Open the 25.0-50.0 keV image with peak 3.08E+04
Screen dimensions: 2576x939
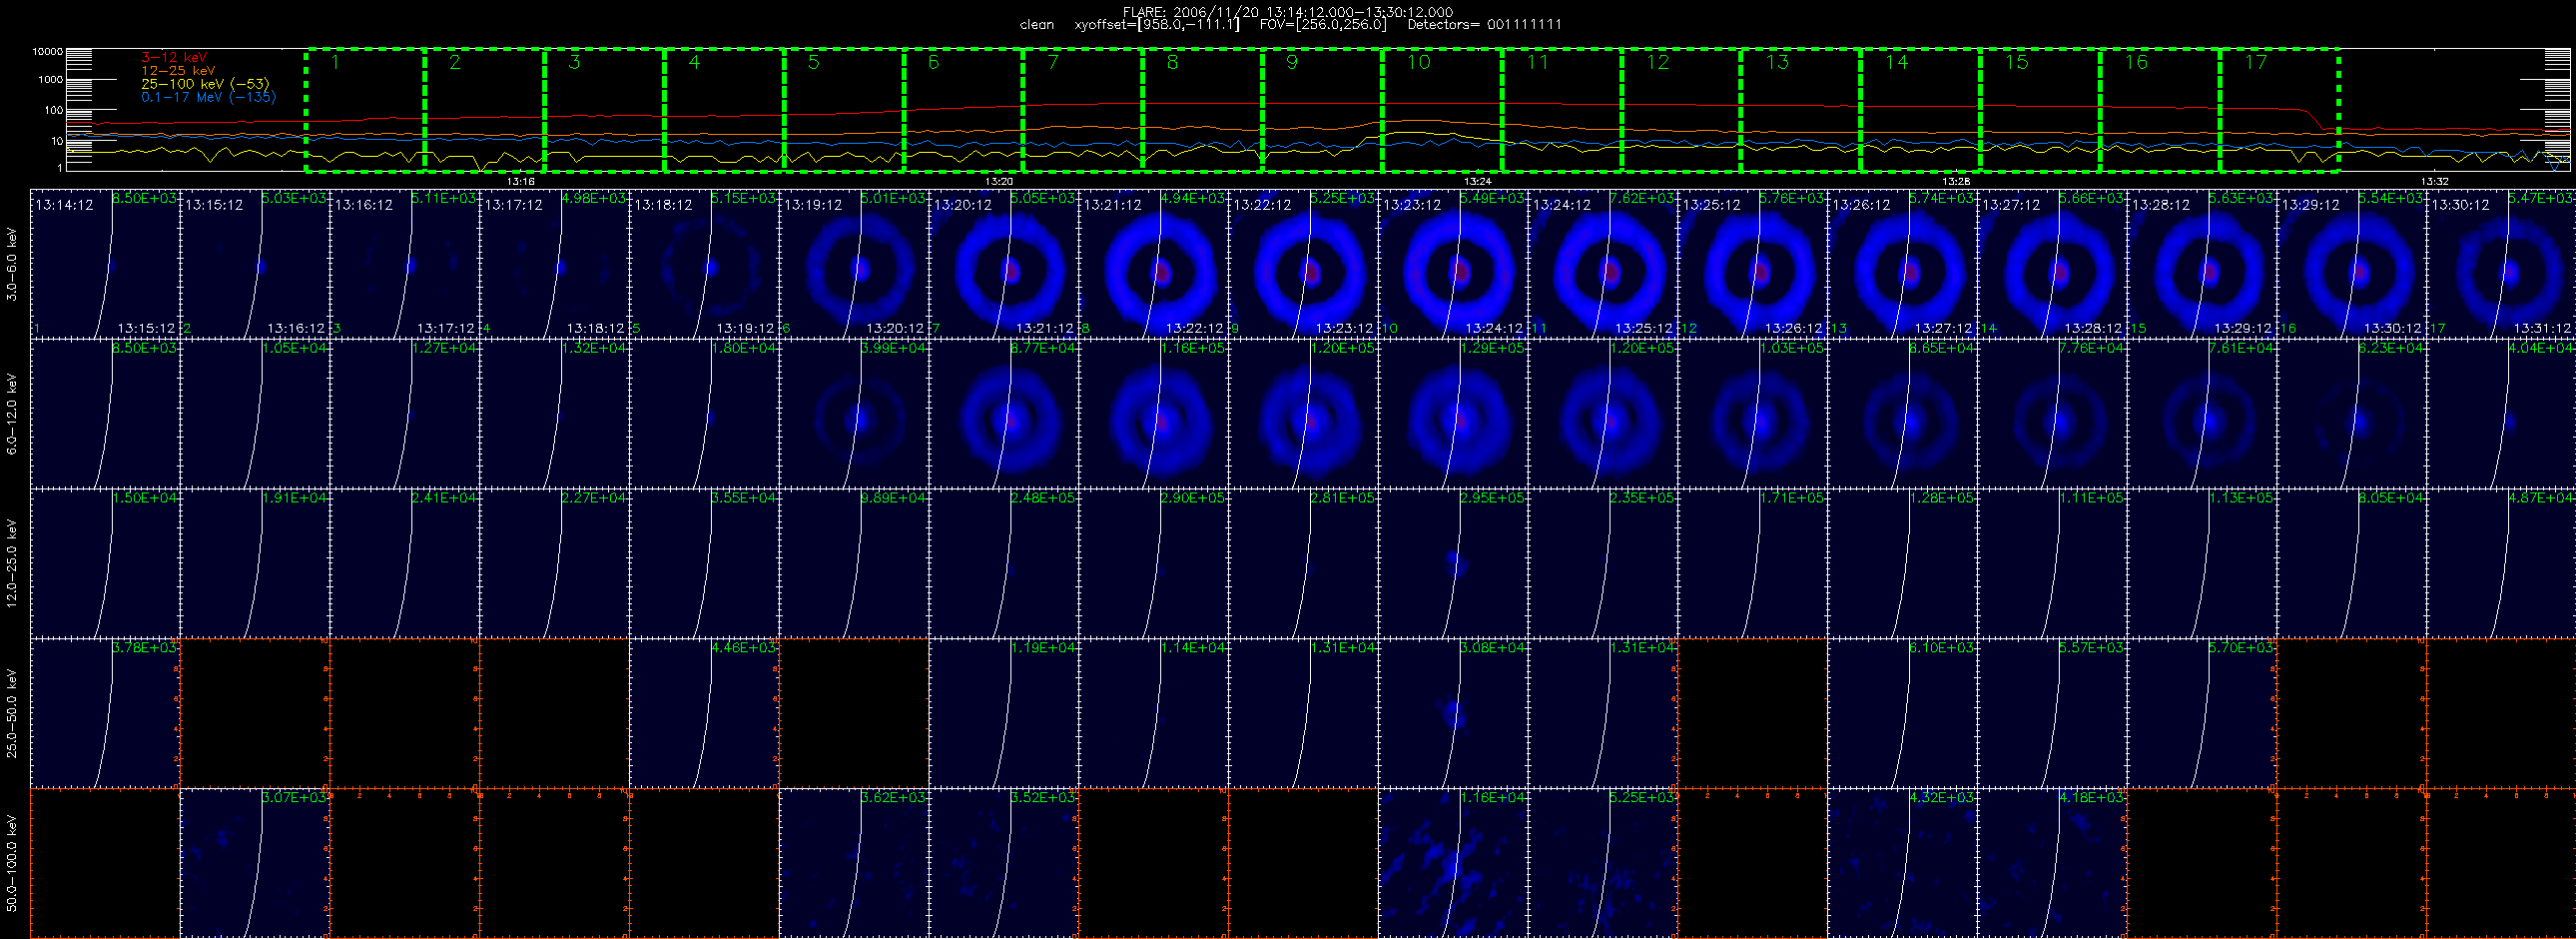pyautogui.click(x=1453, y=713)
